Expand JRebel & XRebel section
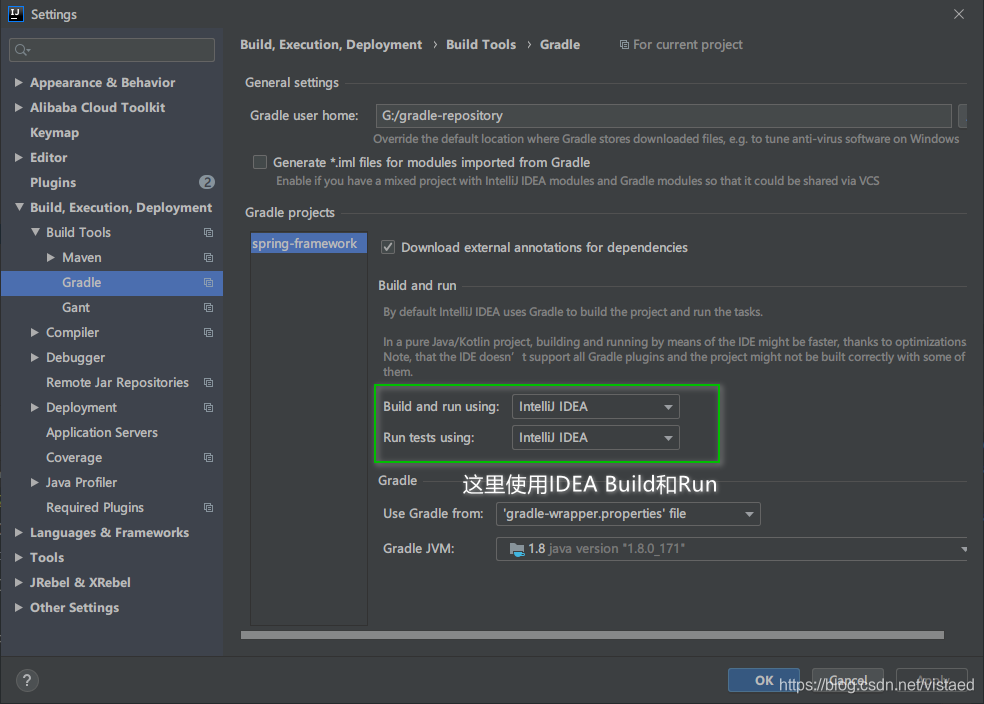 [x=19, y=582]
